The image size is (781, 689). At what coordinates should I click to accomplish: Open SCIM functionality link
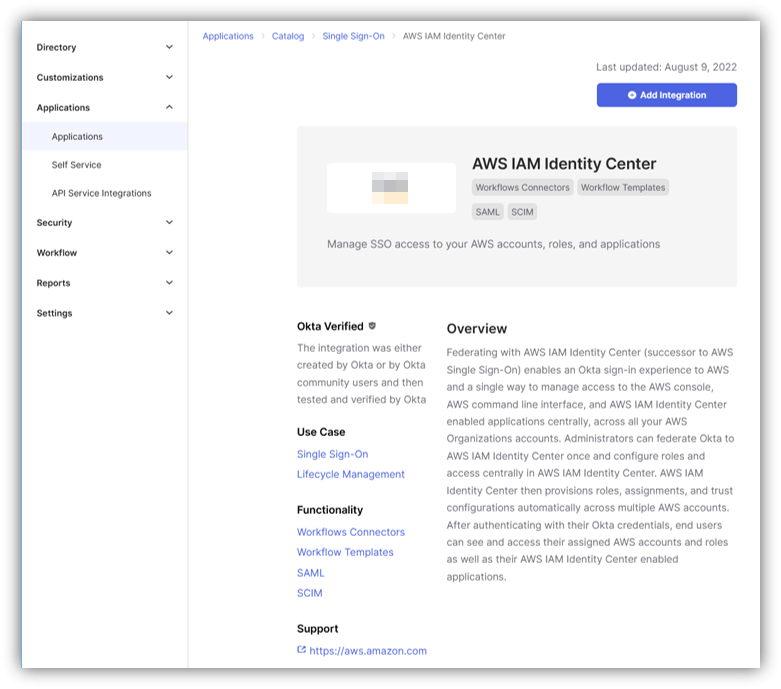(x=309, y=593)
